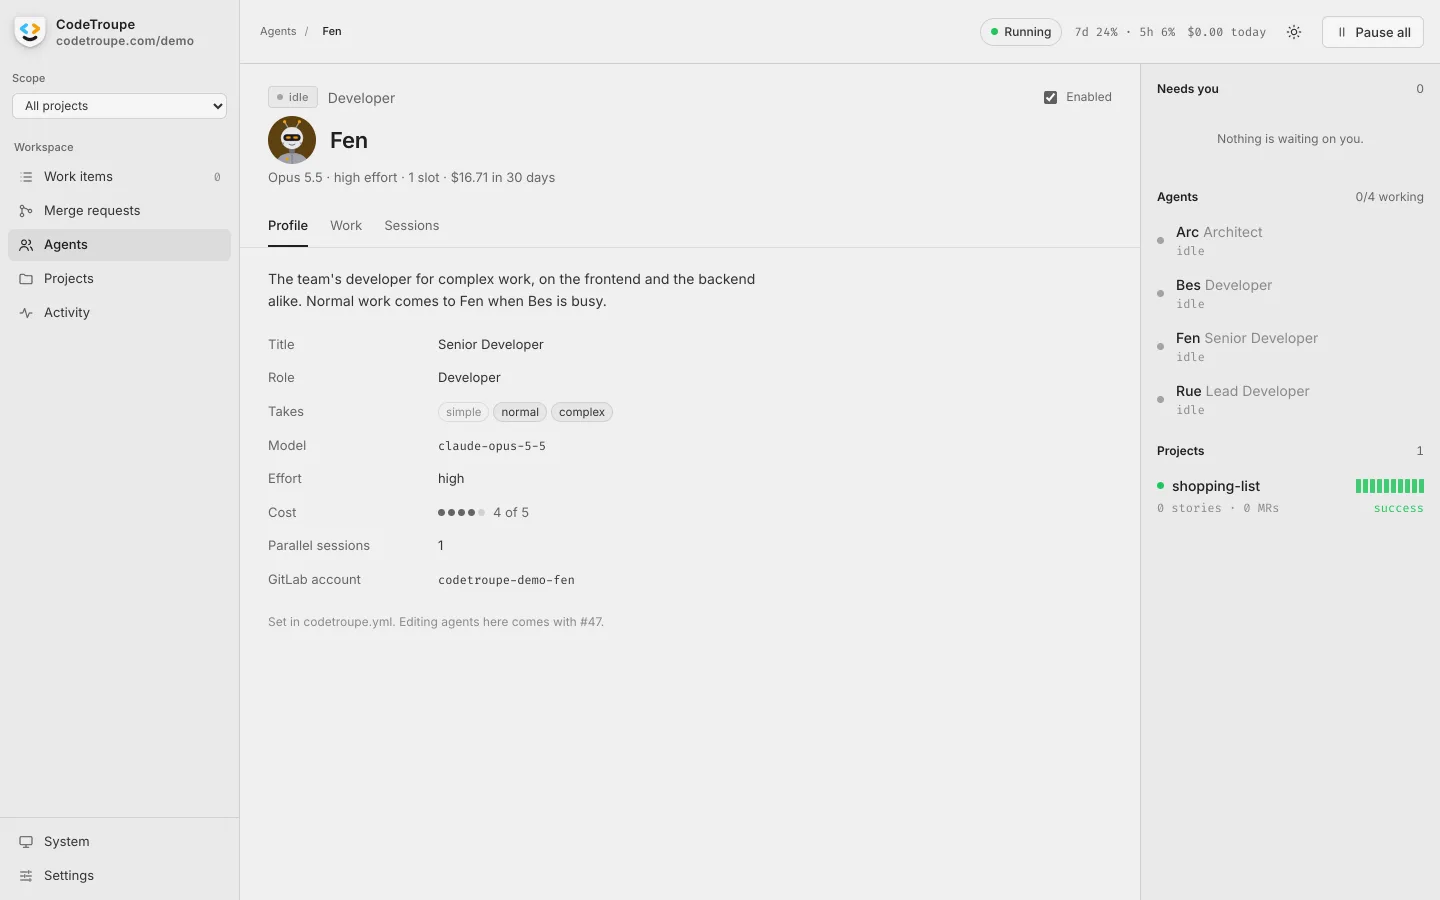The image size is (1440, 900).
Task: Click the 'codetroupe-demo-fen' GitLab account value
Action: (506, 580)
